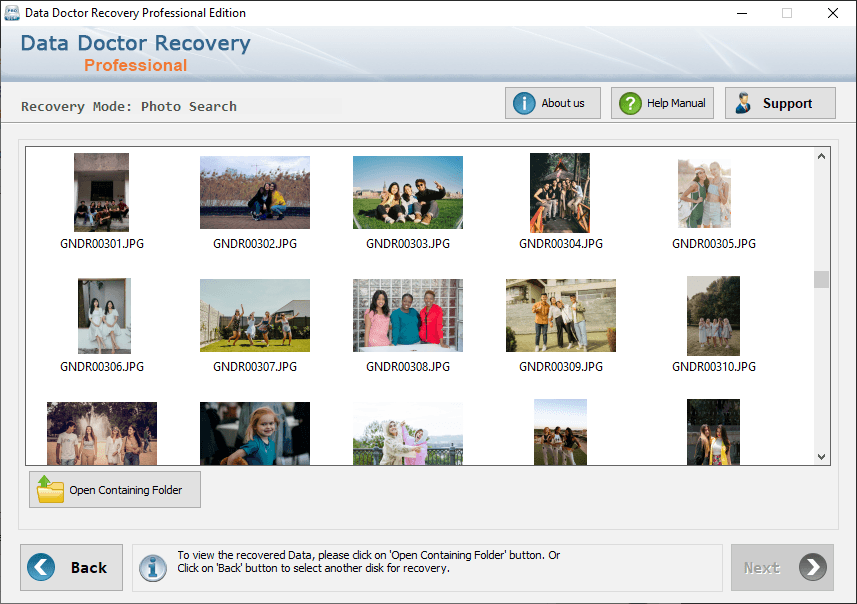Image resolution: width=857 pixels, height=604 pixels.
Task: Click file name GNDR00310.JPG
Action: click(x=714, y=367)
